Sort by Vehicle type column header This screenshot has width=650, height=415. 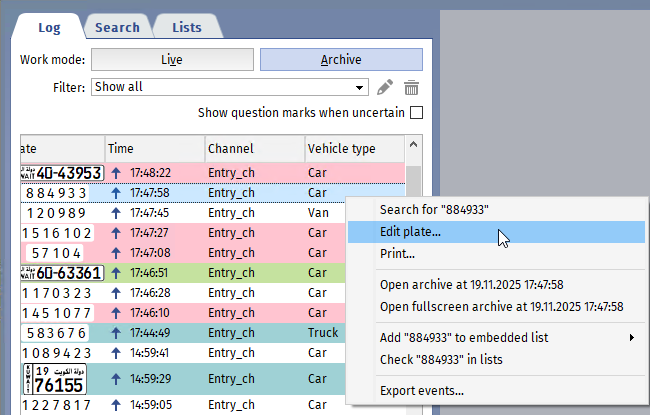pos(341,149)
